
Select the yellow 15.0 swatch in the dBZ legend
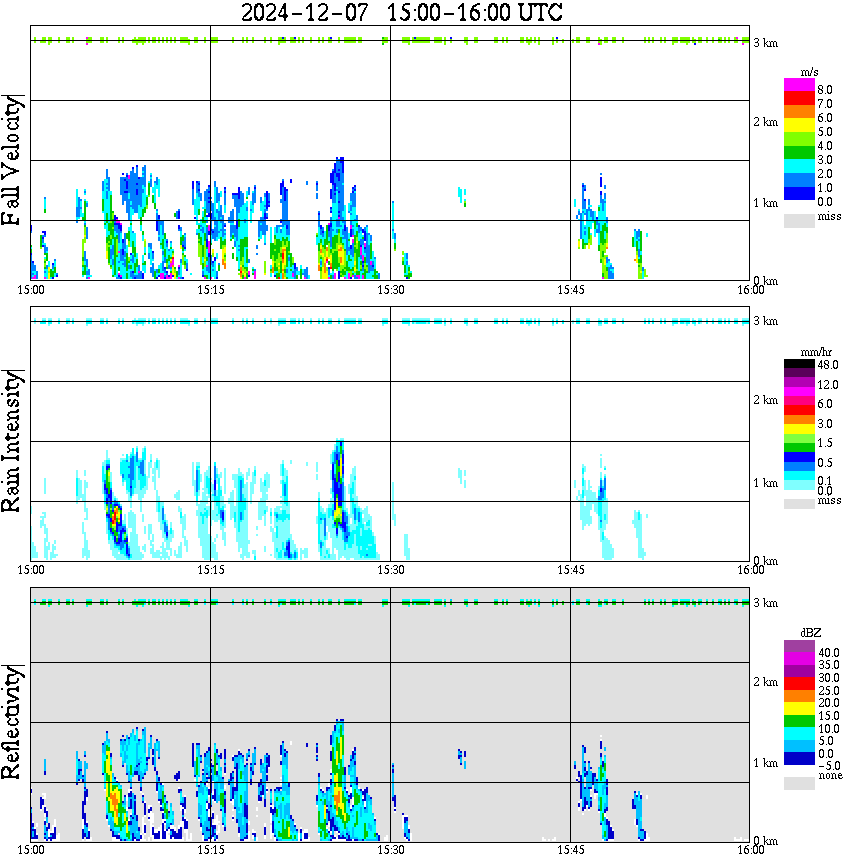[799, 709]
